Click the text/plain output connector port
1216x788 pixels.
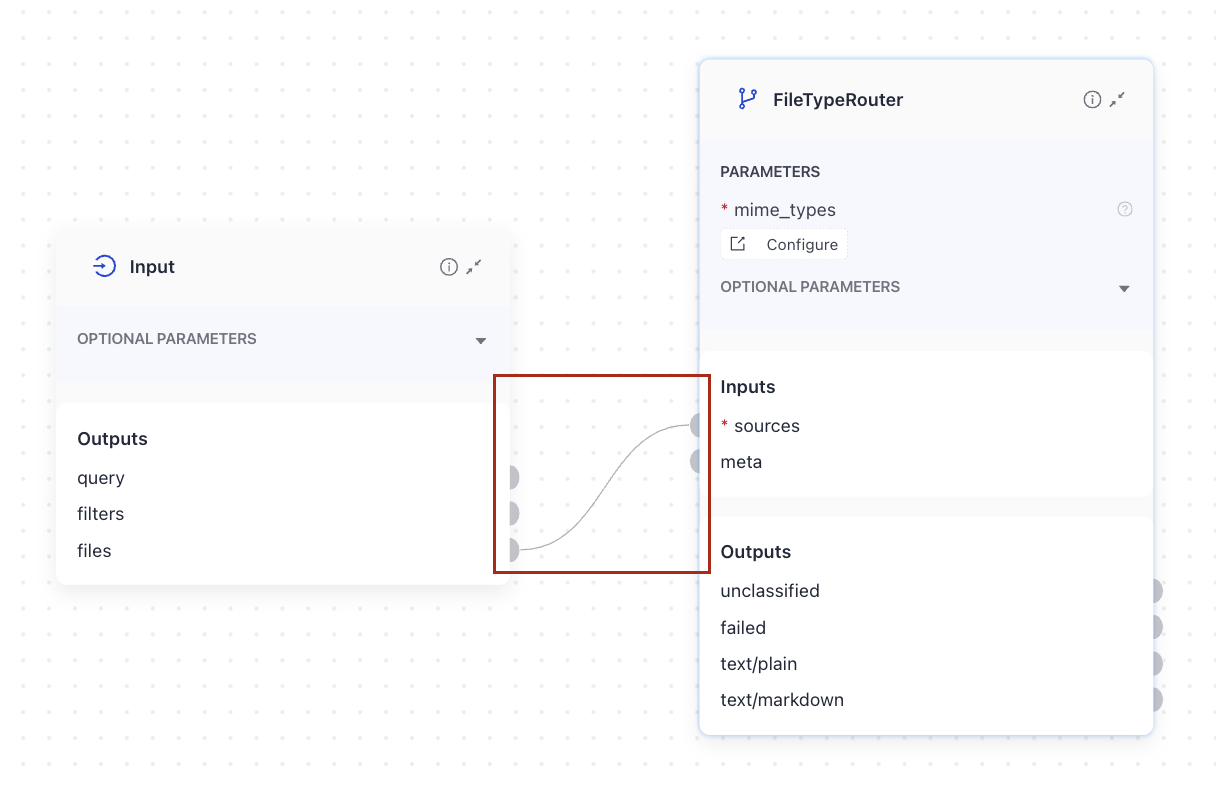coord(1155,664)
